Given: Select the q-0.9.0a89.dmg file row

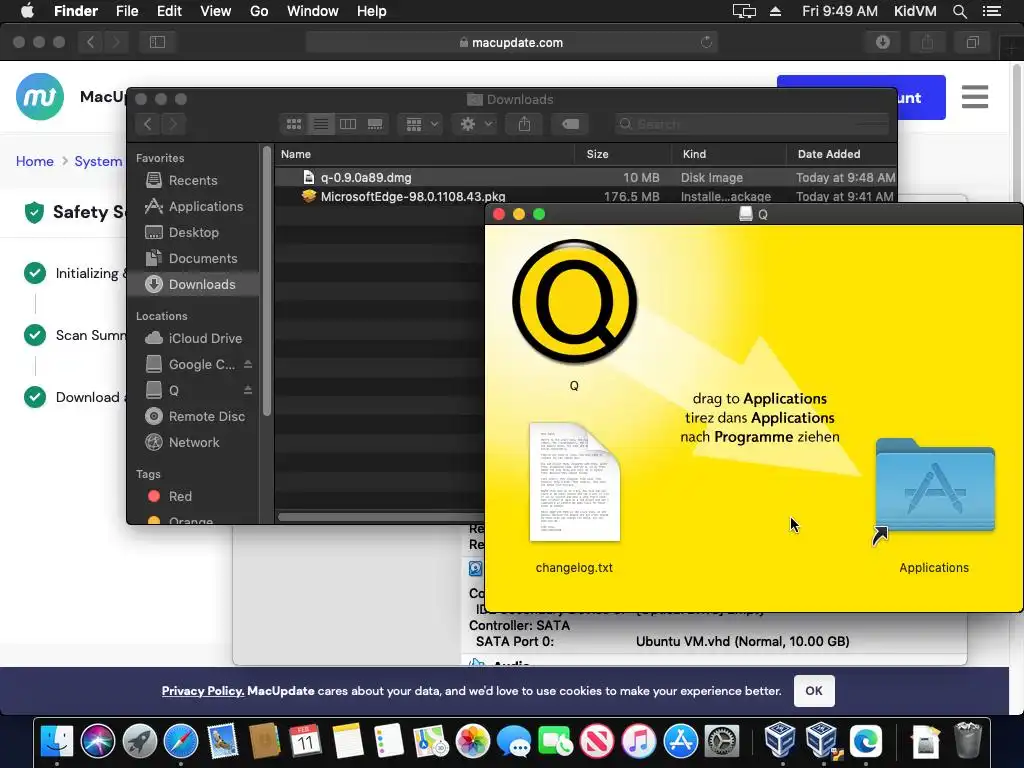Looking at the screenshot, I should [586, 177].
